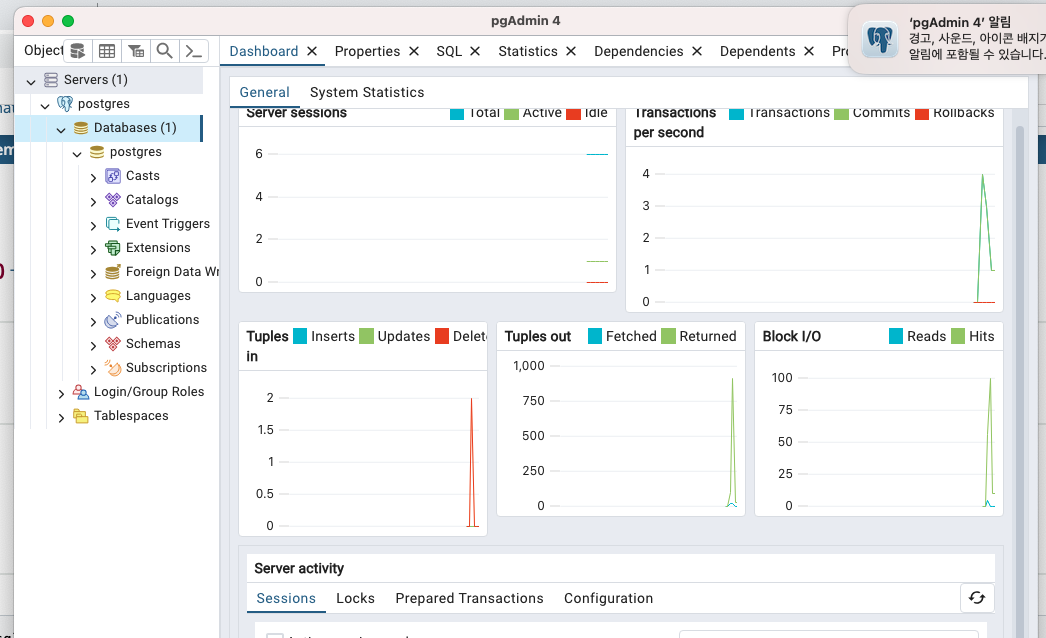Click the Subscriptions node icon
Screen dimensions: 1046x638
coord(113,368)
